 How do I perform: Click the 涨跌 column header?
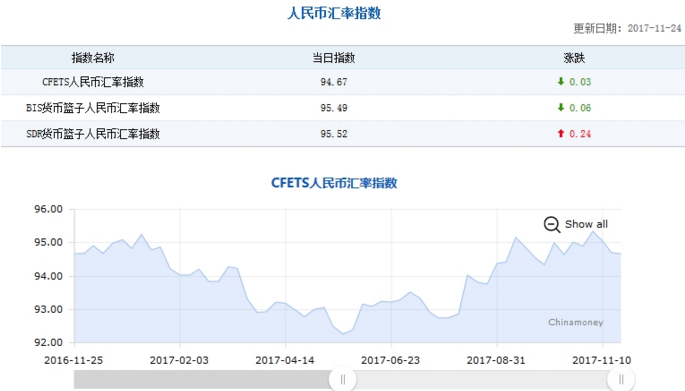(574, 58)
